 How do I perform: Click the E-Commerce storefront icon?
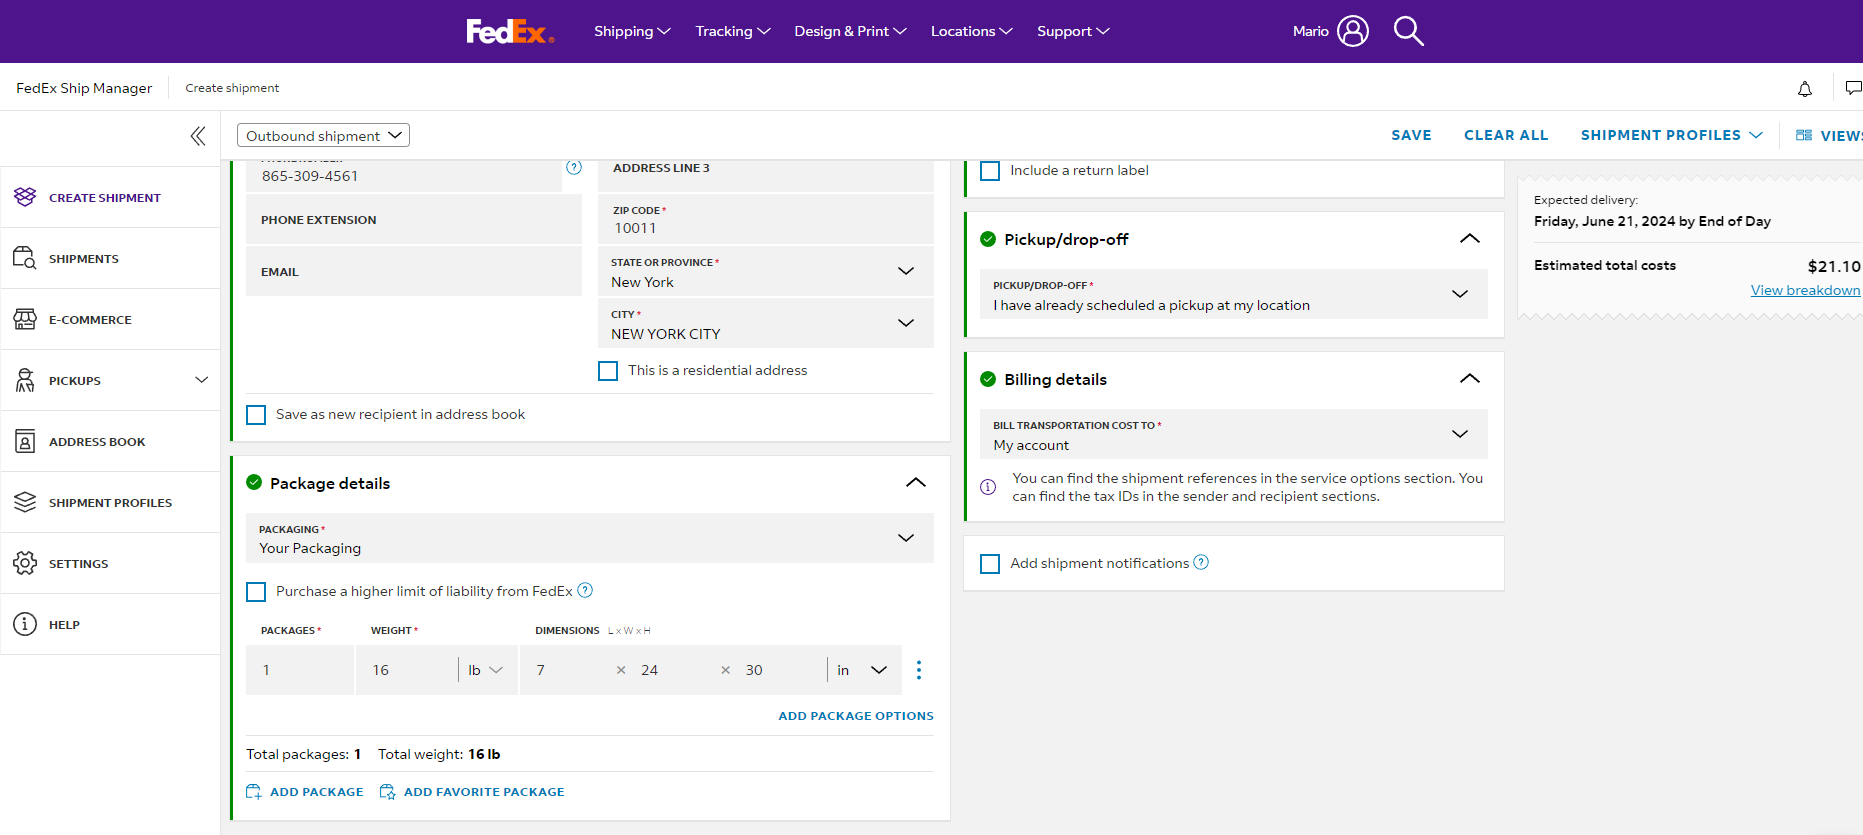25,319
